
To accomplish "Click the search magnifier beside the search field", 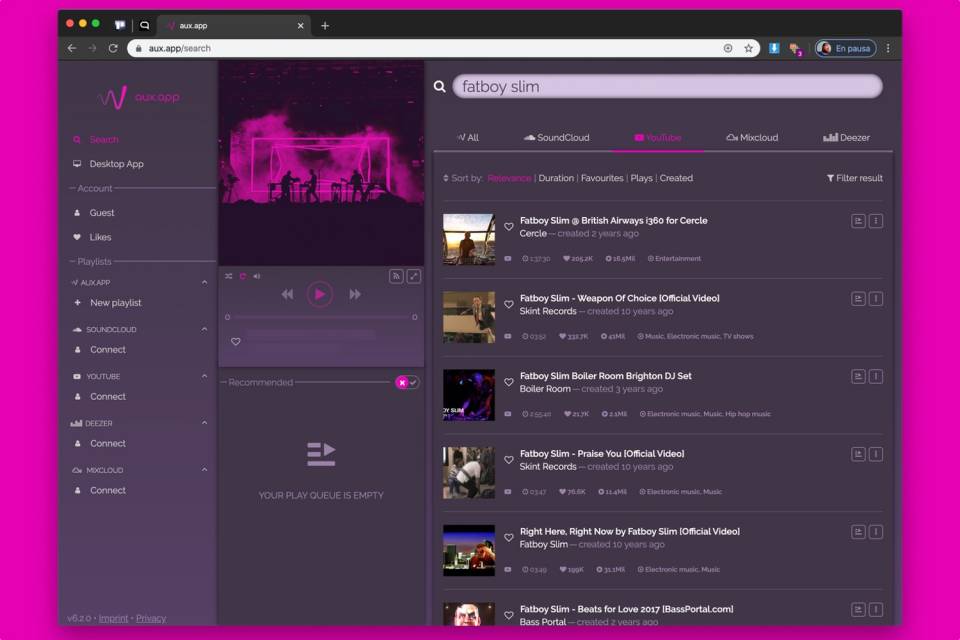I will point(440,87).
